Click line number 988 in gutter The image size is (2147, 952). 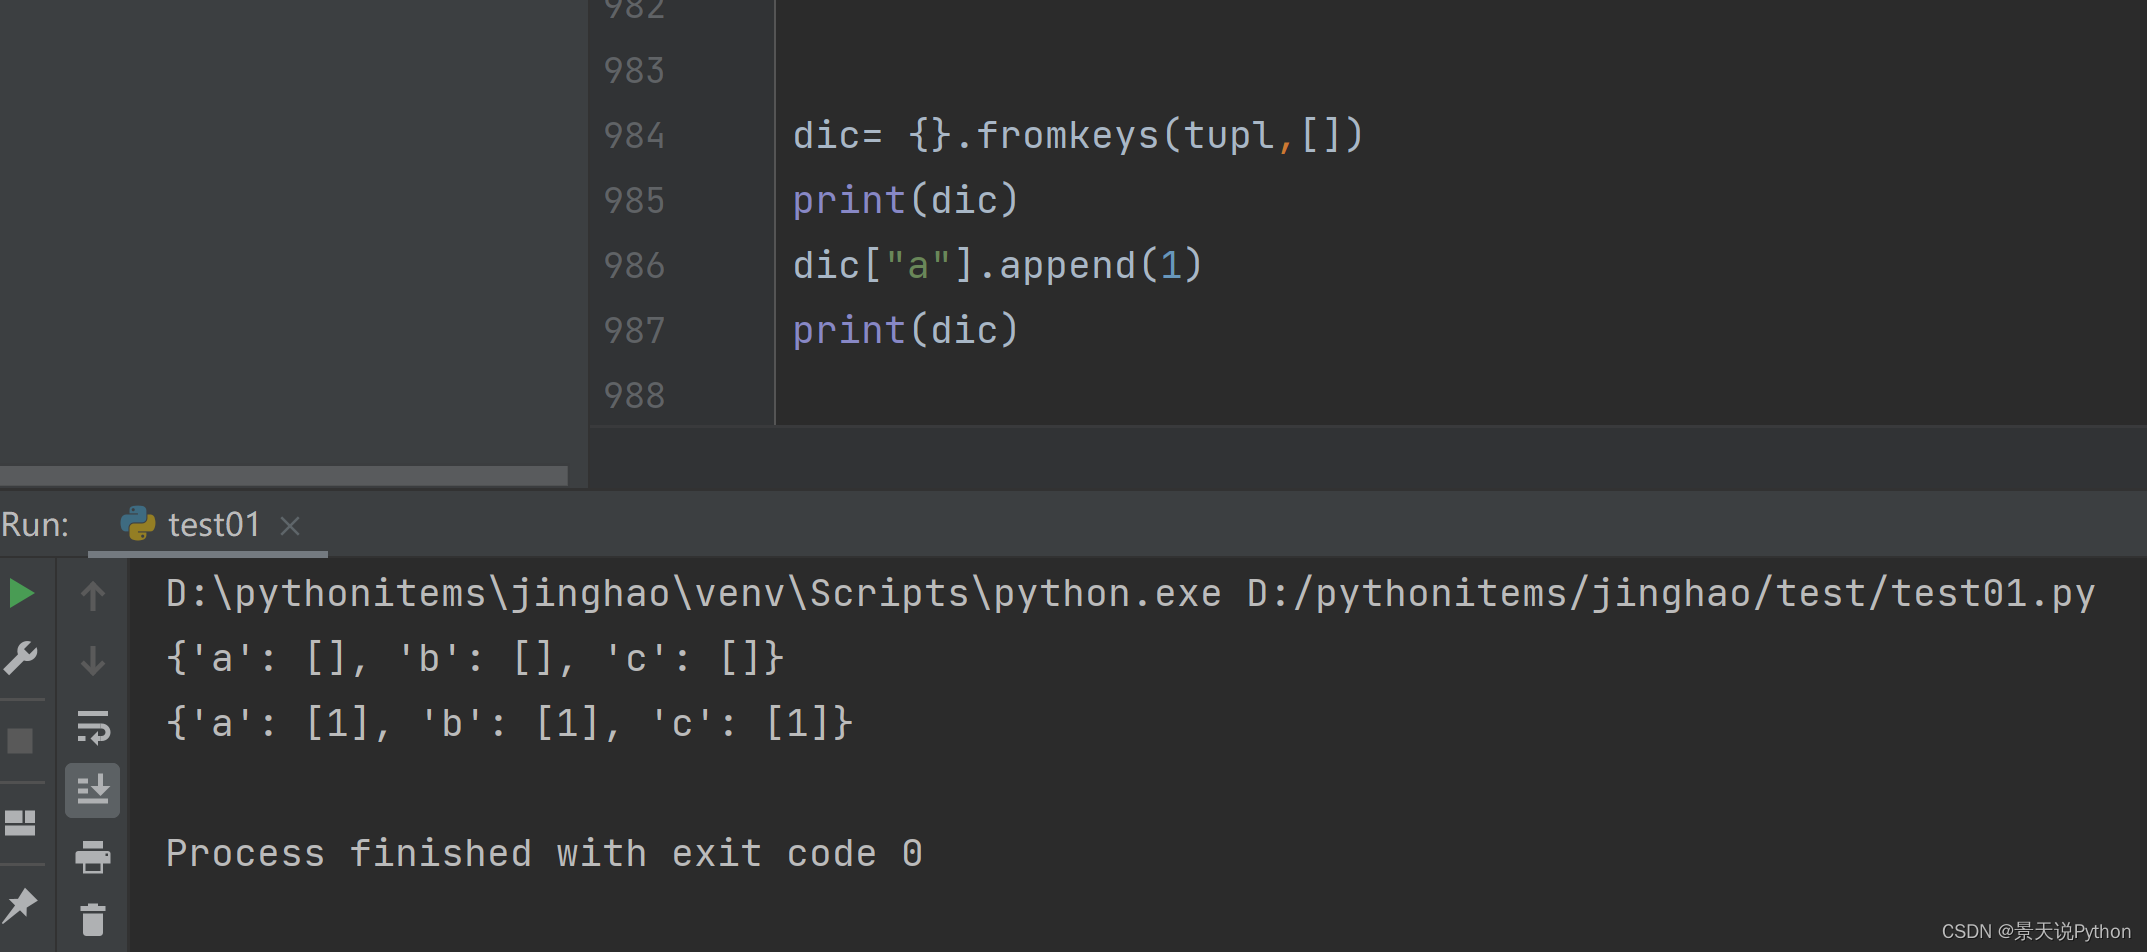pyautogui.click(x=634, y=395)
